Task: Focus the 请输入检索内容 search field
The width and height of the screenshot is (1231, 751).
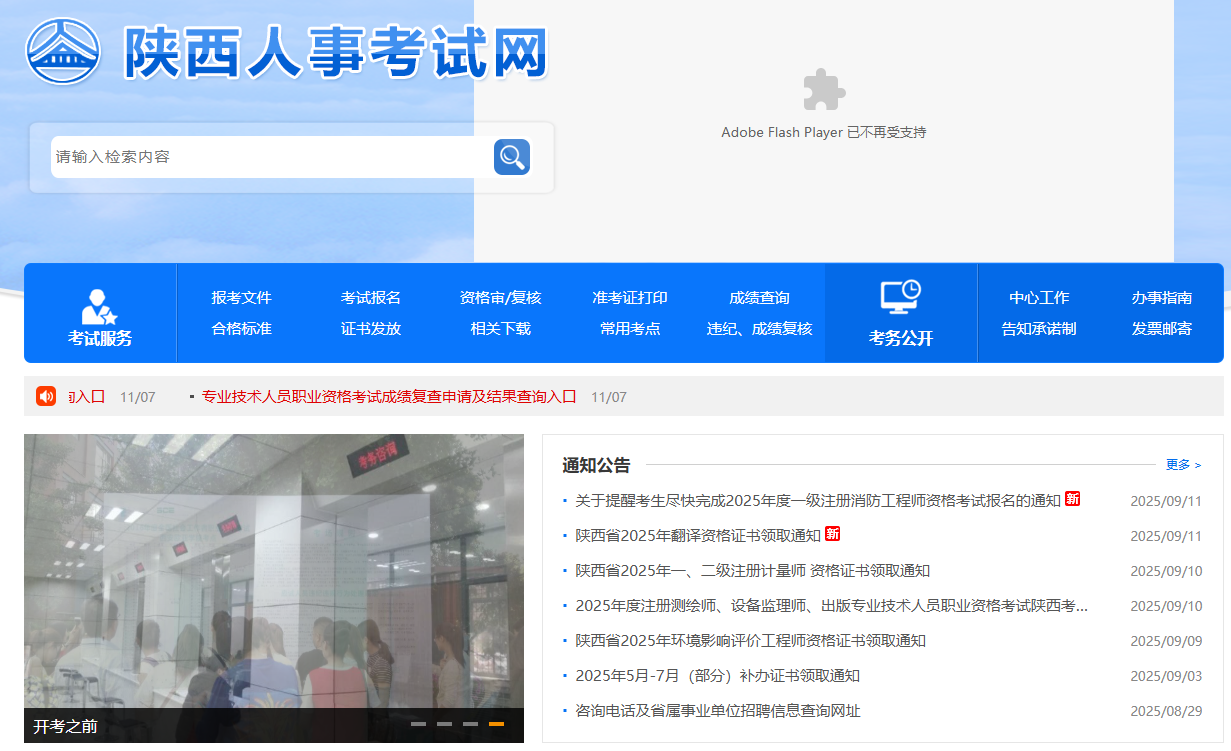Action: pyautogui.click(x=270, y=157)
